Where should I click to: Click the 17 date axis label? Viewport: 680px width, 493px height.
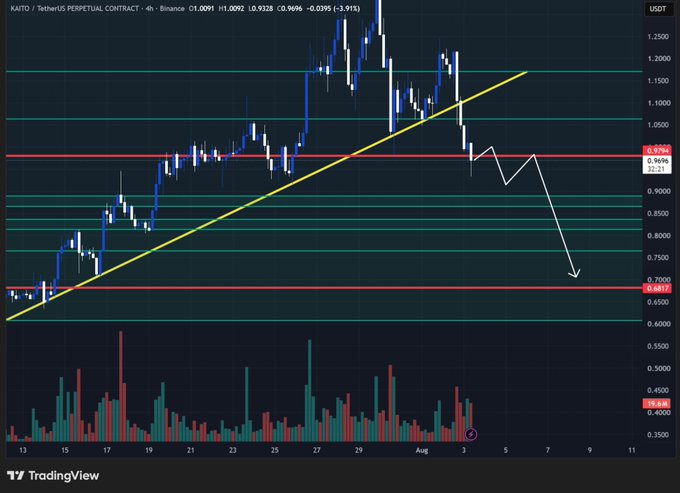pyautogui.click(x=107, y=450)
